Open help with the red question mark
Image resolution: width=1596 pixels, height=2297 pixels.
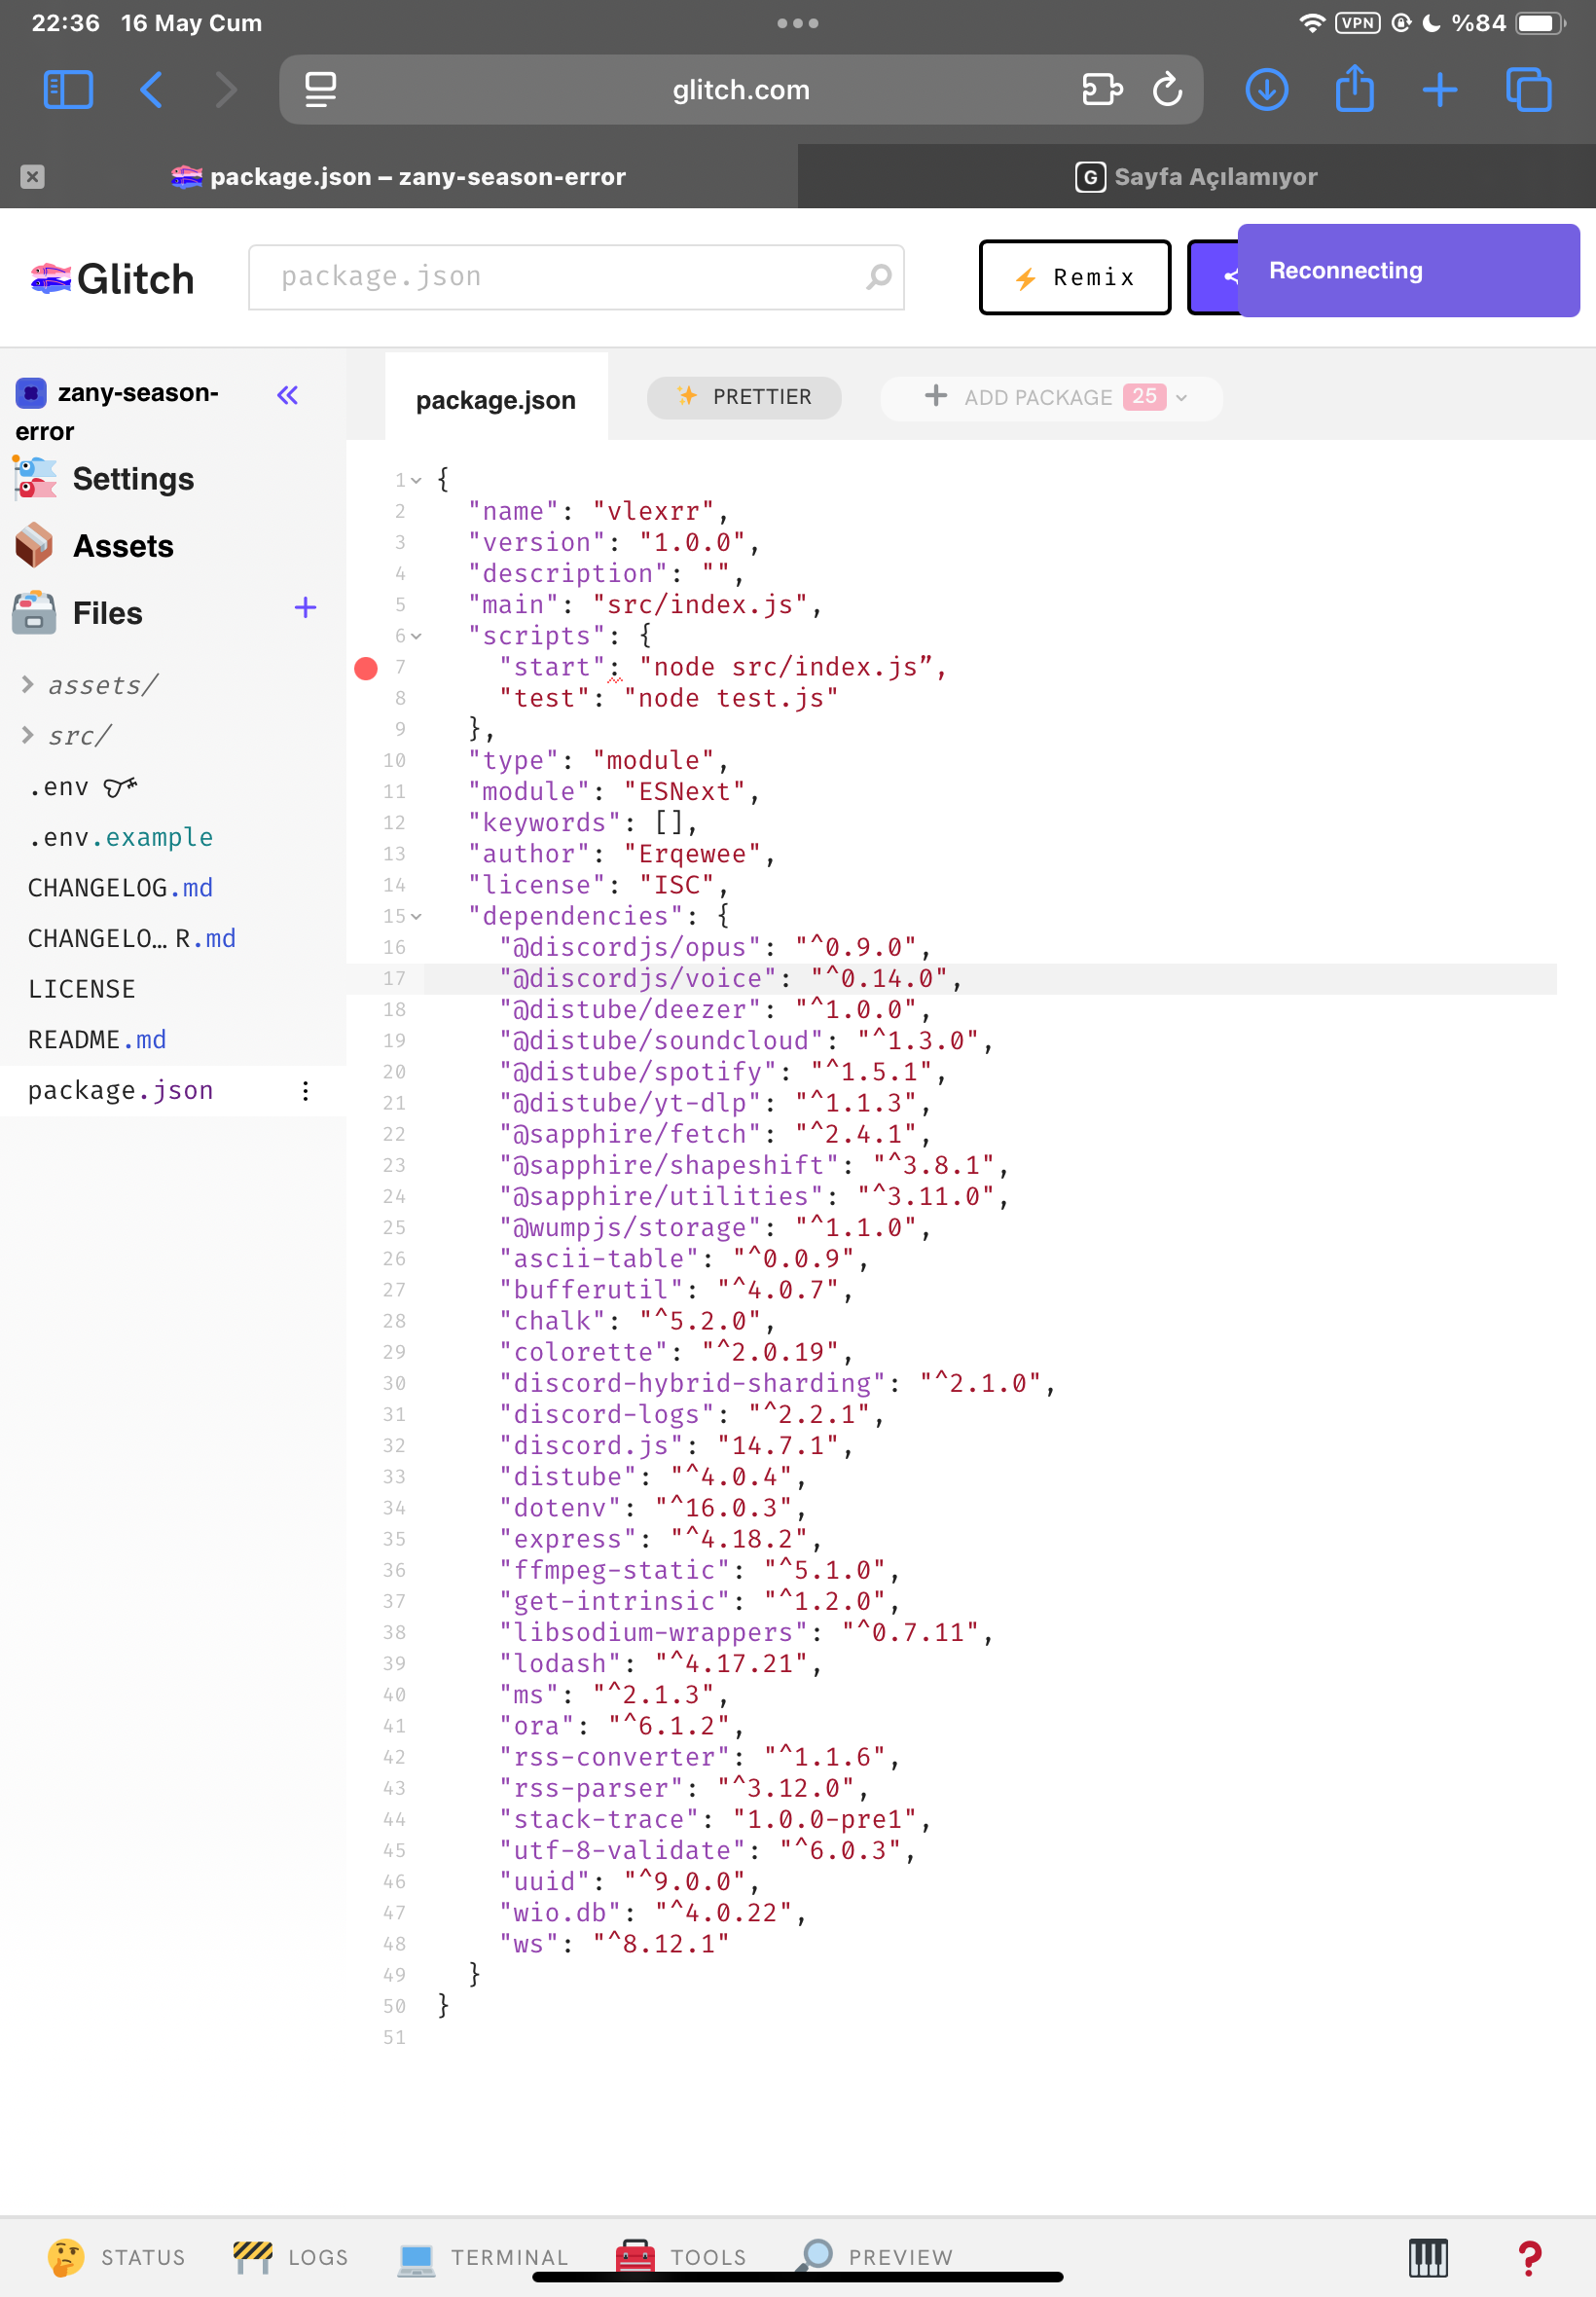point(1529,2257)
